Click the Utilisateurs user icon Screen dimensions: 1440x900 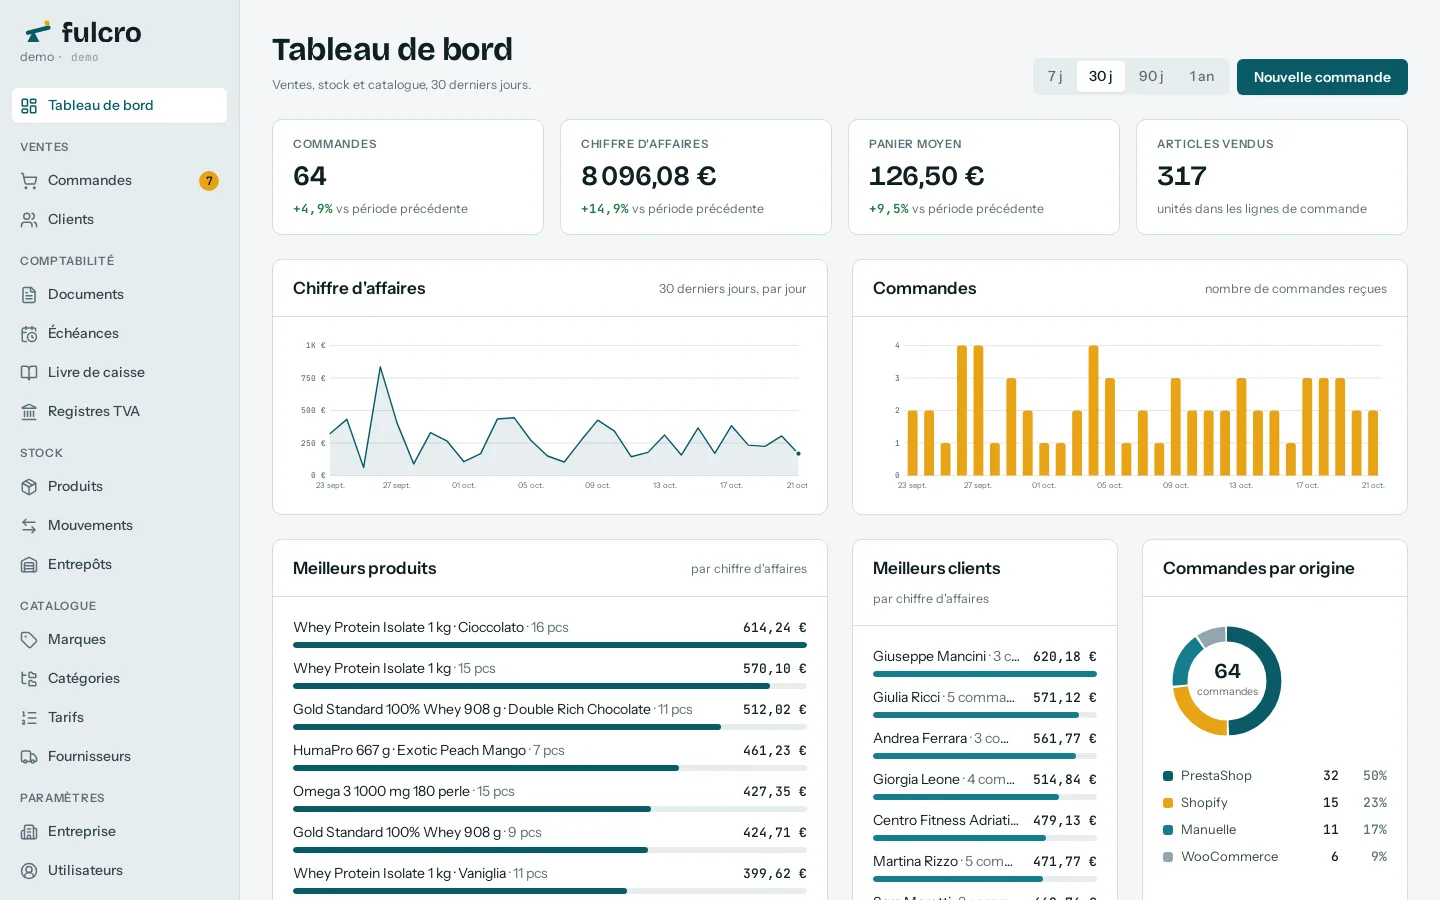[x=29, y=871]
